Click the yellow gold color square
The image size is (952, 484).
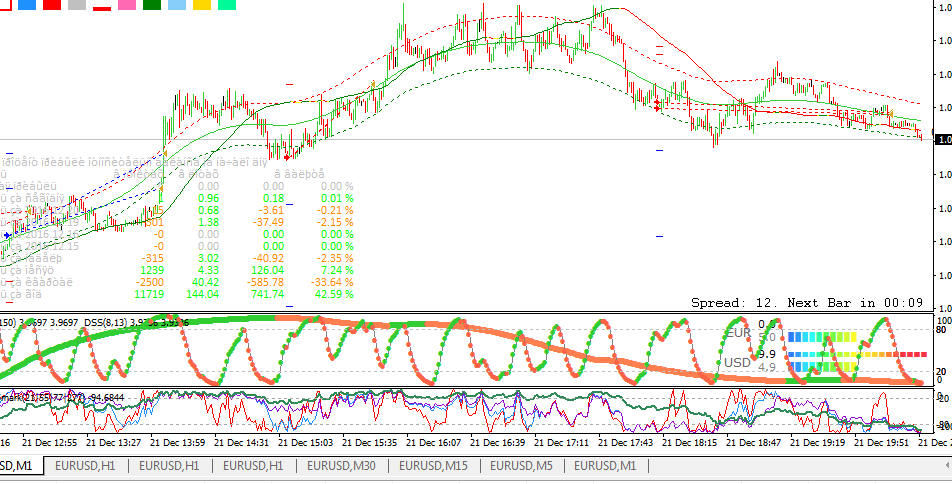pos(202,4)
